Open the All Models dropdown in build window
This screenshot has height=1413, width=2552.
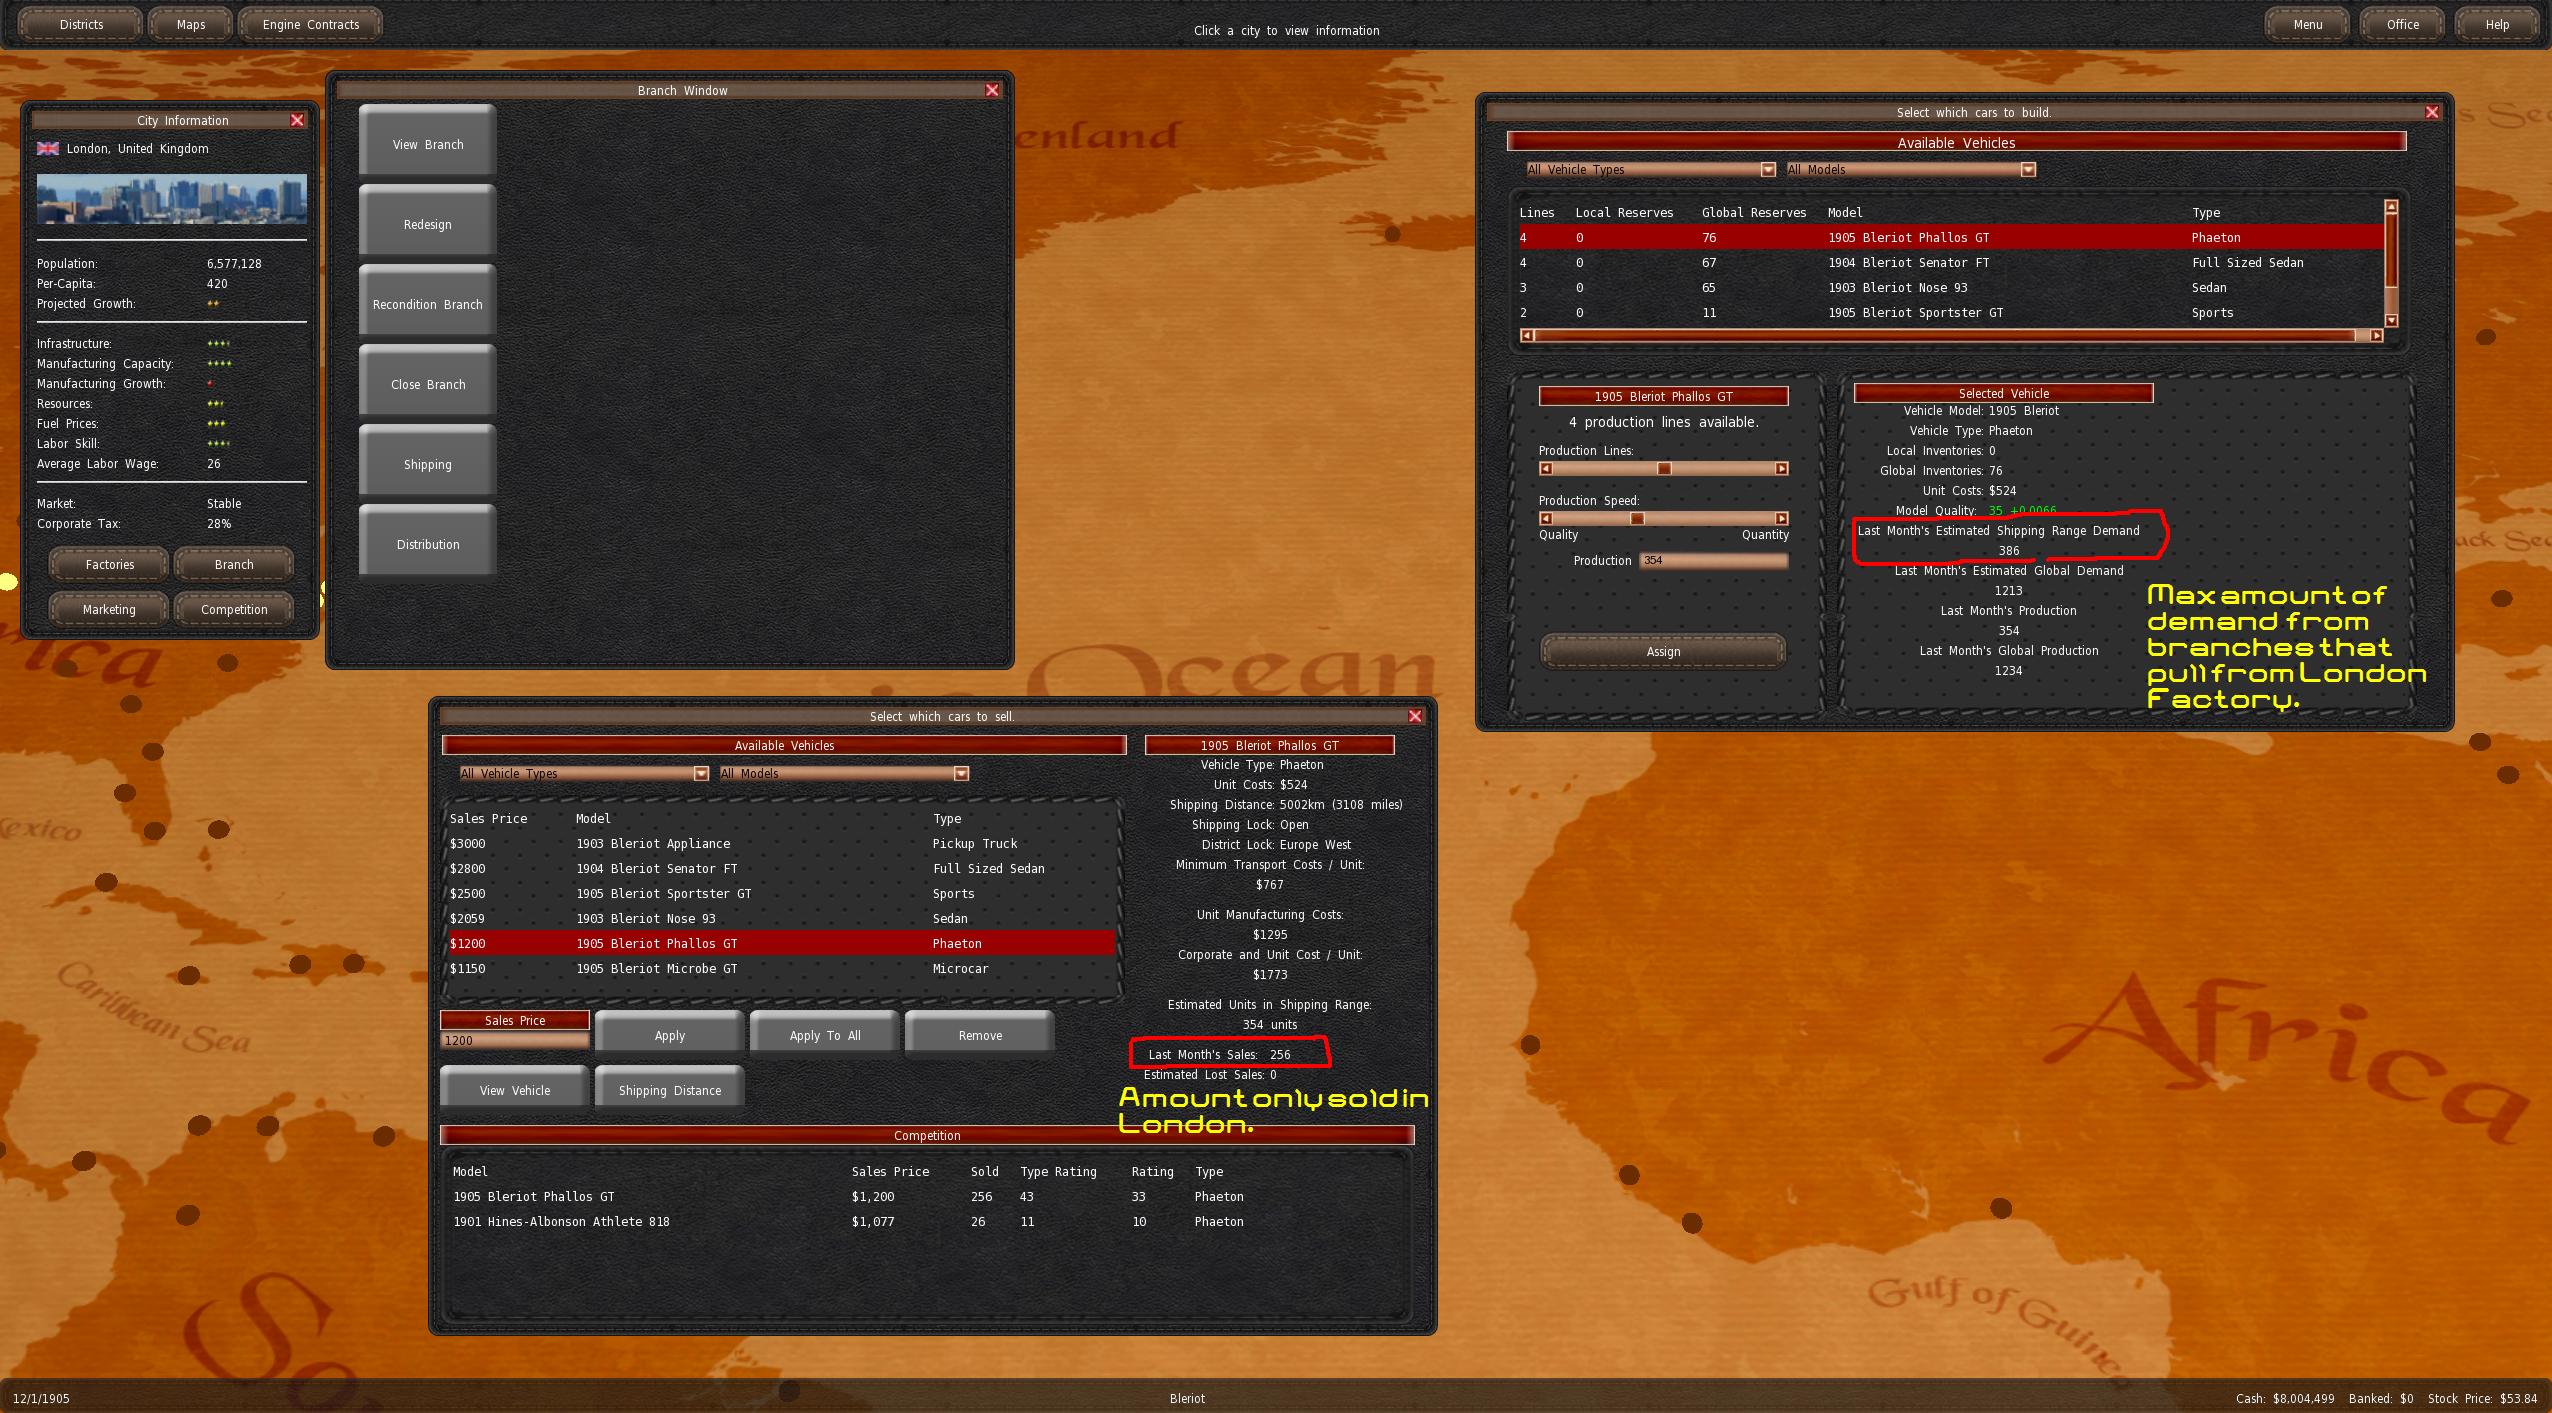(x=2028, y=170)
